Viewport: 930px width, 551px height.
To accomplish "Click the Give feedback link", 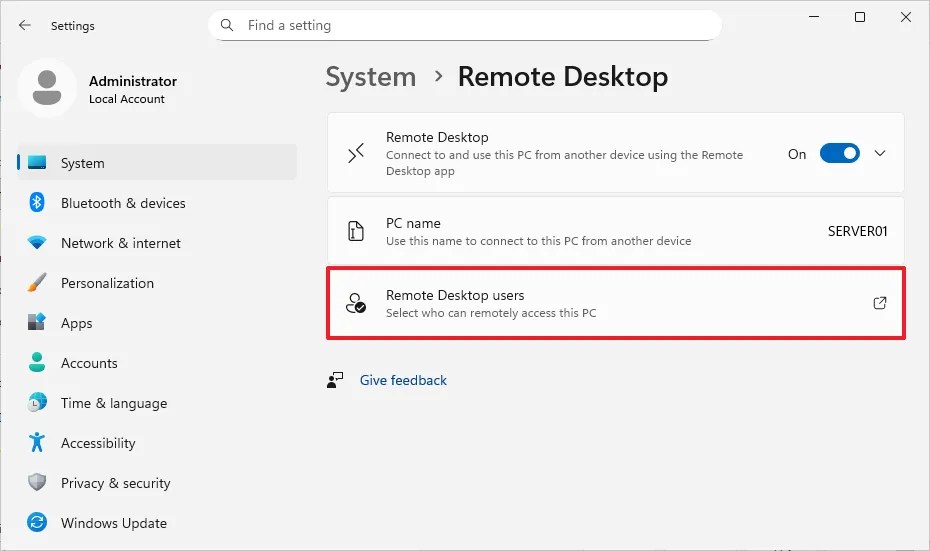I will click(x=403, y=380).
